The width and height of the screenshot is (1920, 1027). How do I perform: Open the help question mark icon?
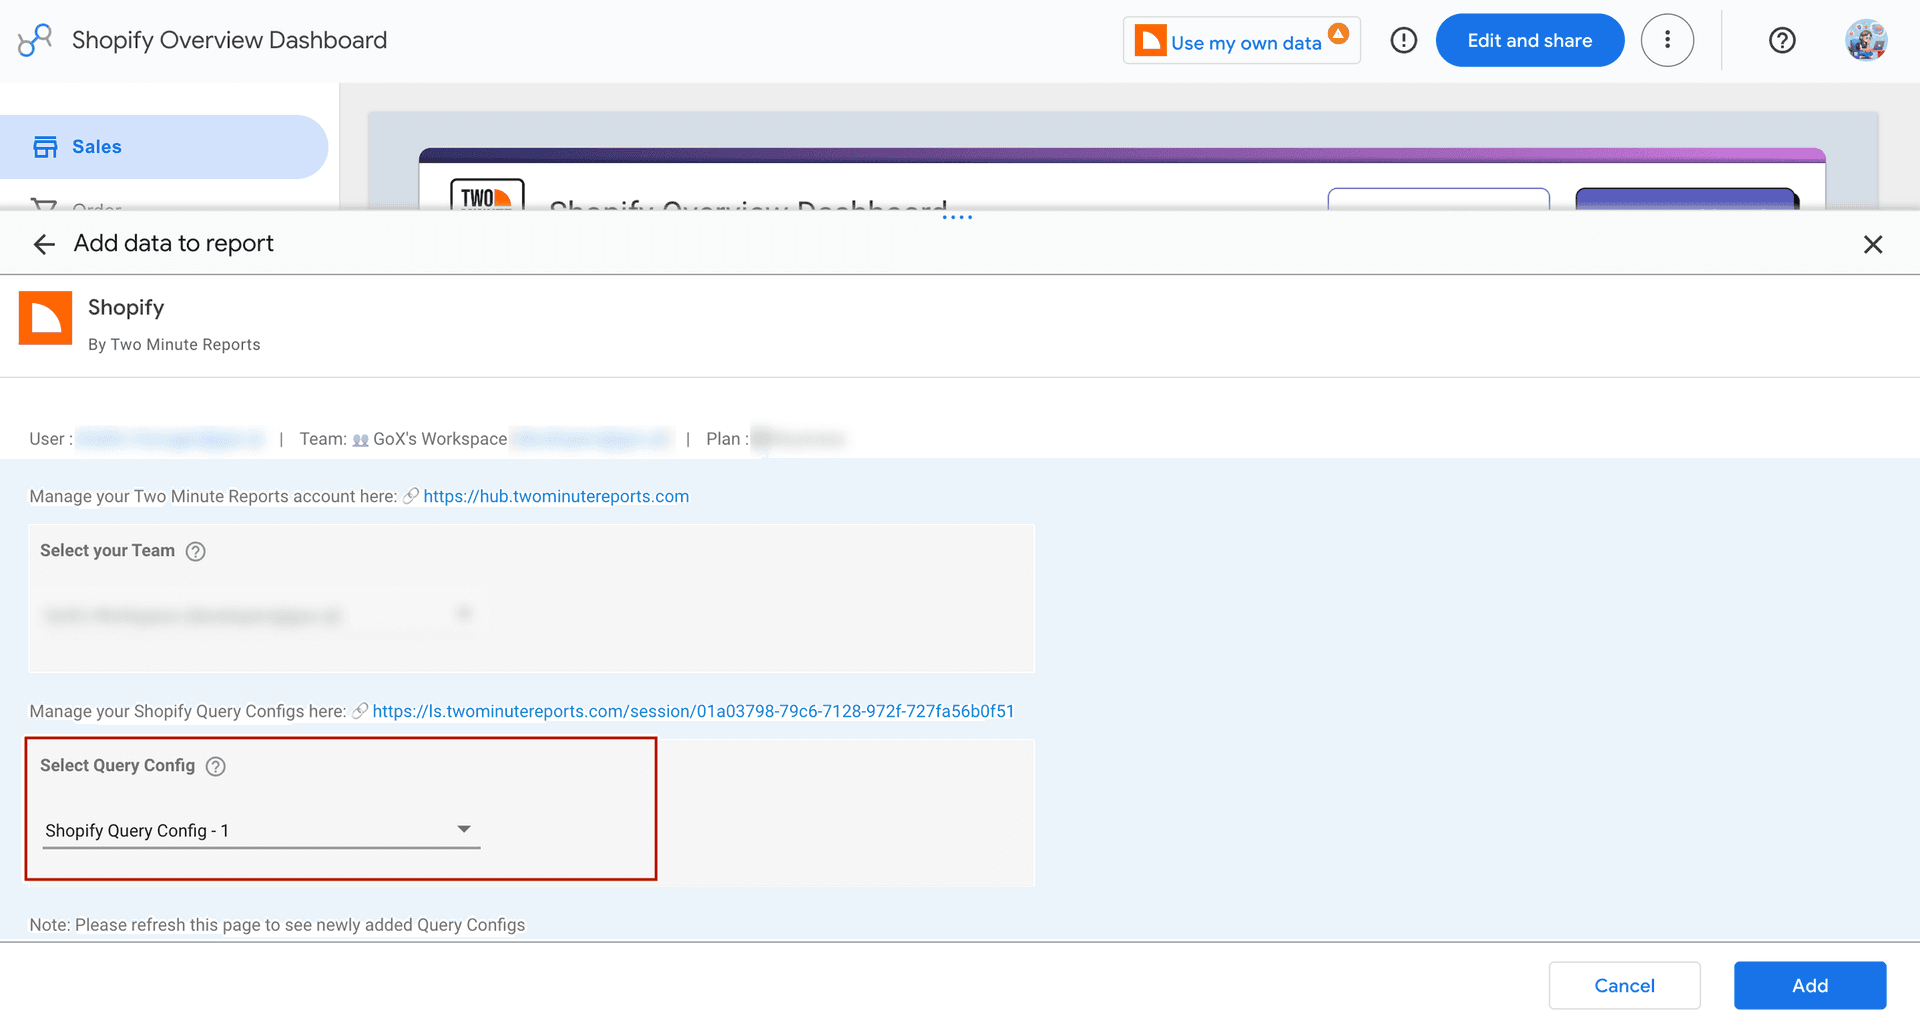tap(1781, 40)
